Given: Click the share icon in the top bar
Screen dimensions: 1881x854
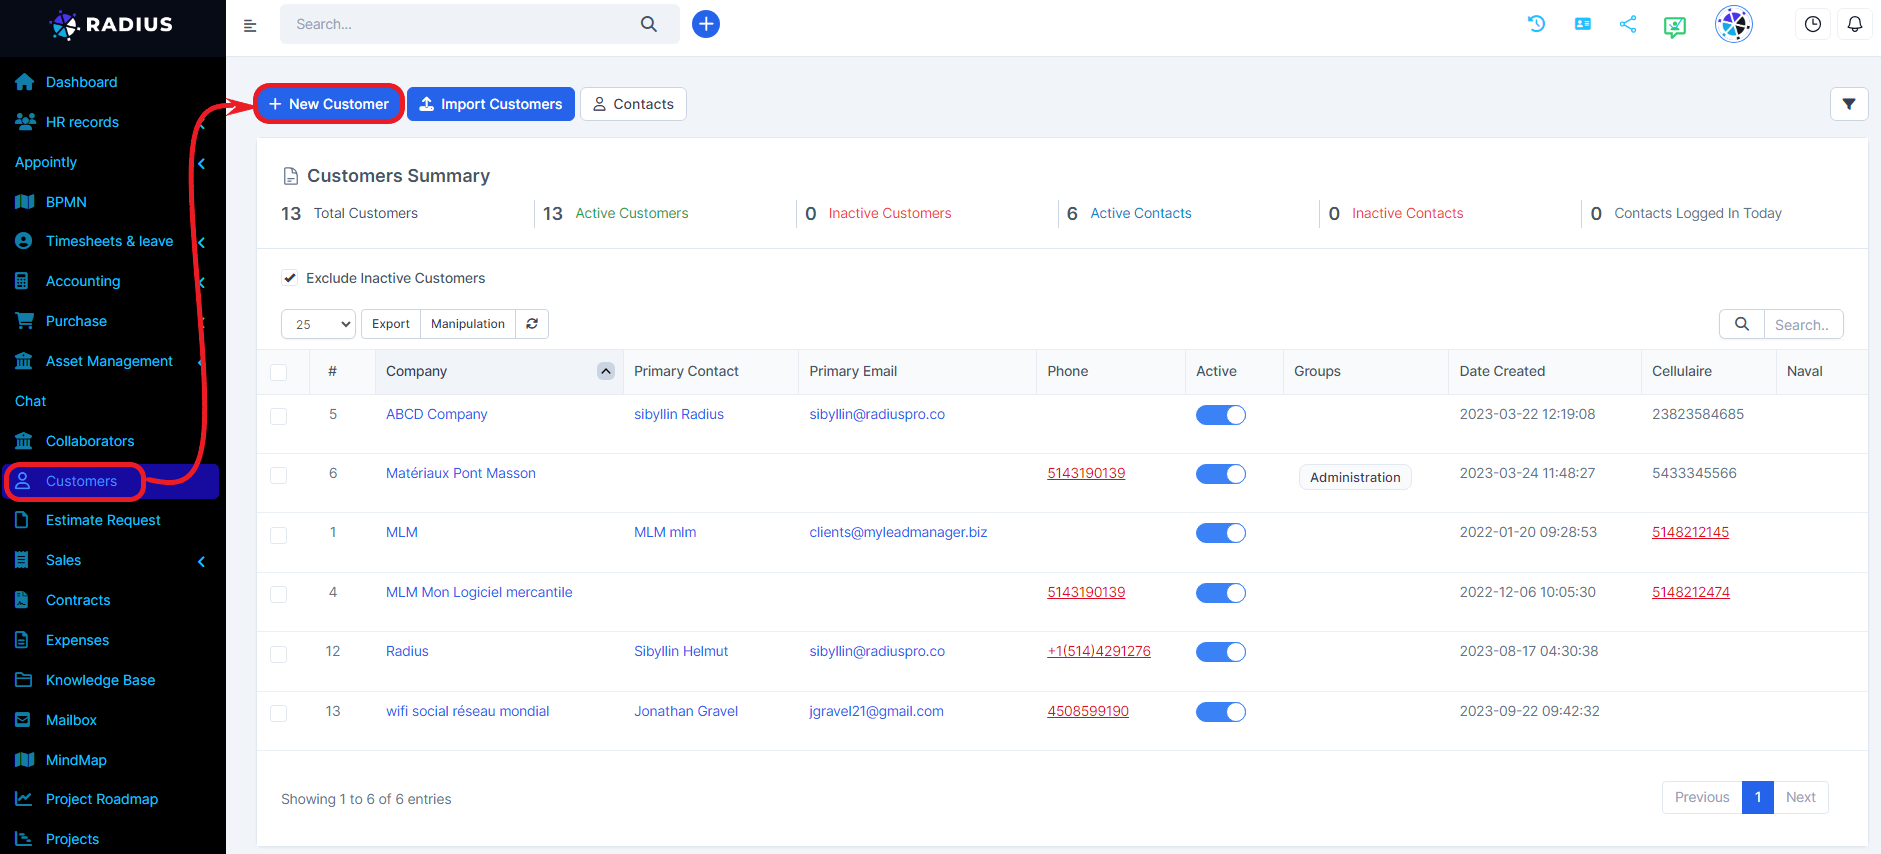Looking at the screenshot, I should click(1628, 23).
